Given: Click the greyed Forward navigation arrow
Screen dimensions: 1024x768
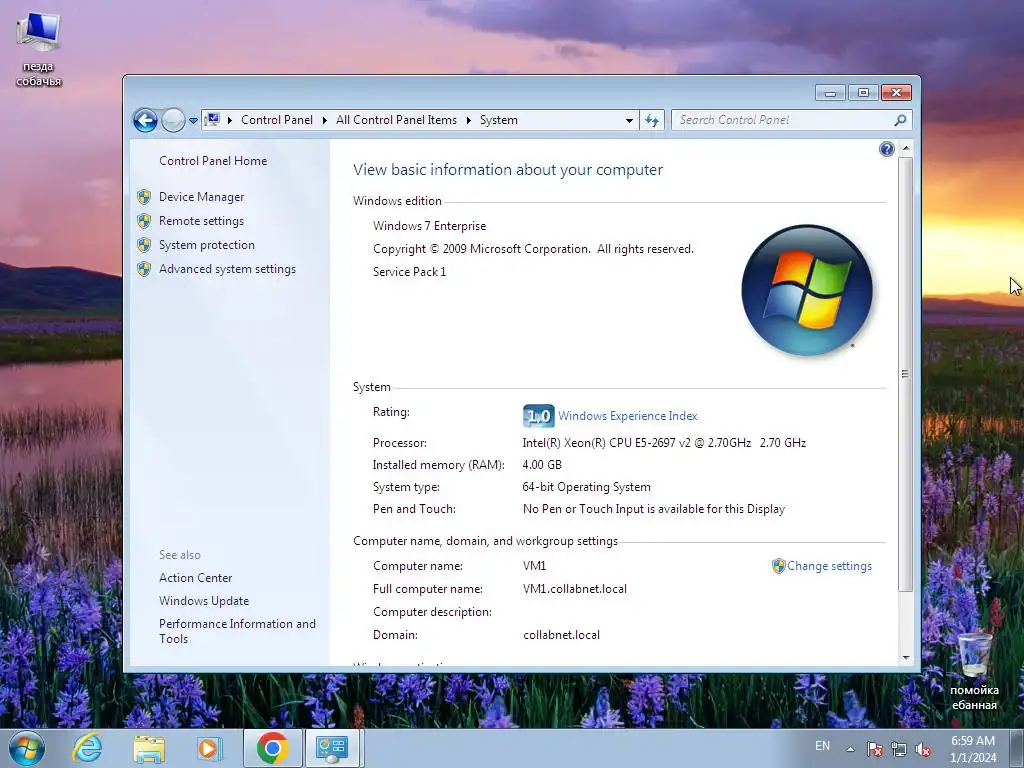Looking at the screenshot, I should point(173,120).
